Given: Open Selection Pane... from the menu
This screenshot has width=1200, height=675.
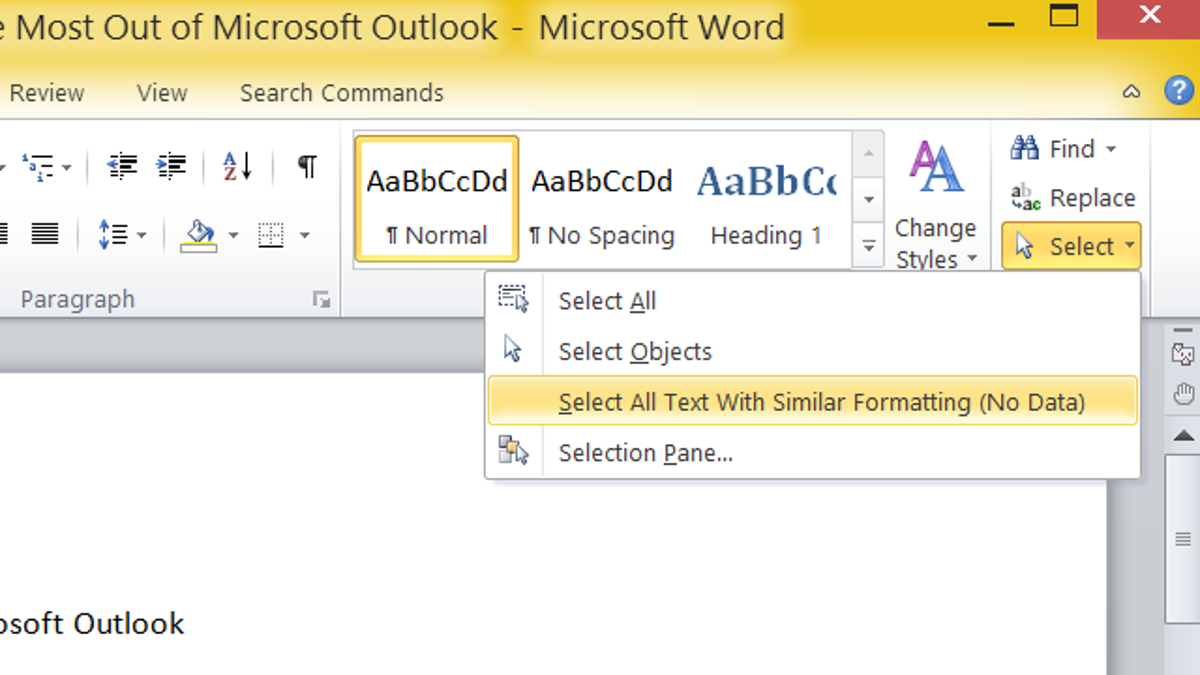Looking at the screenshot, I should click(x=812, y=453).
